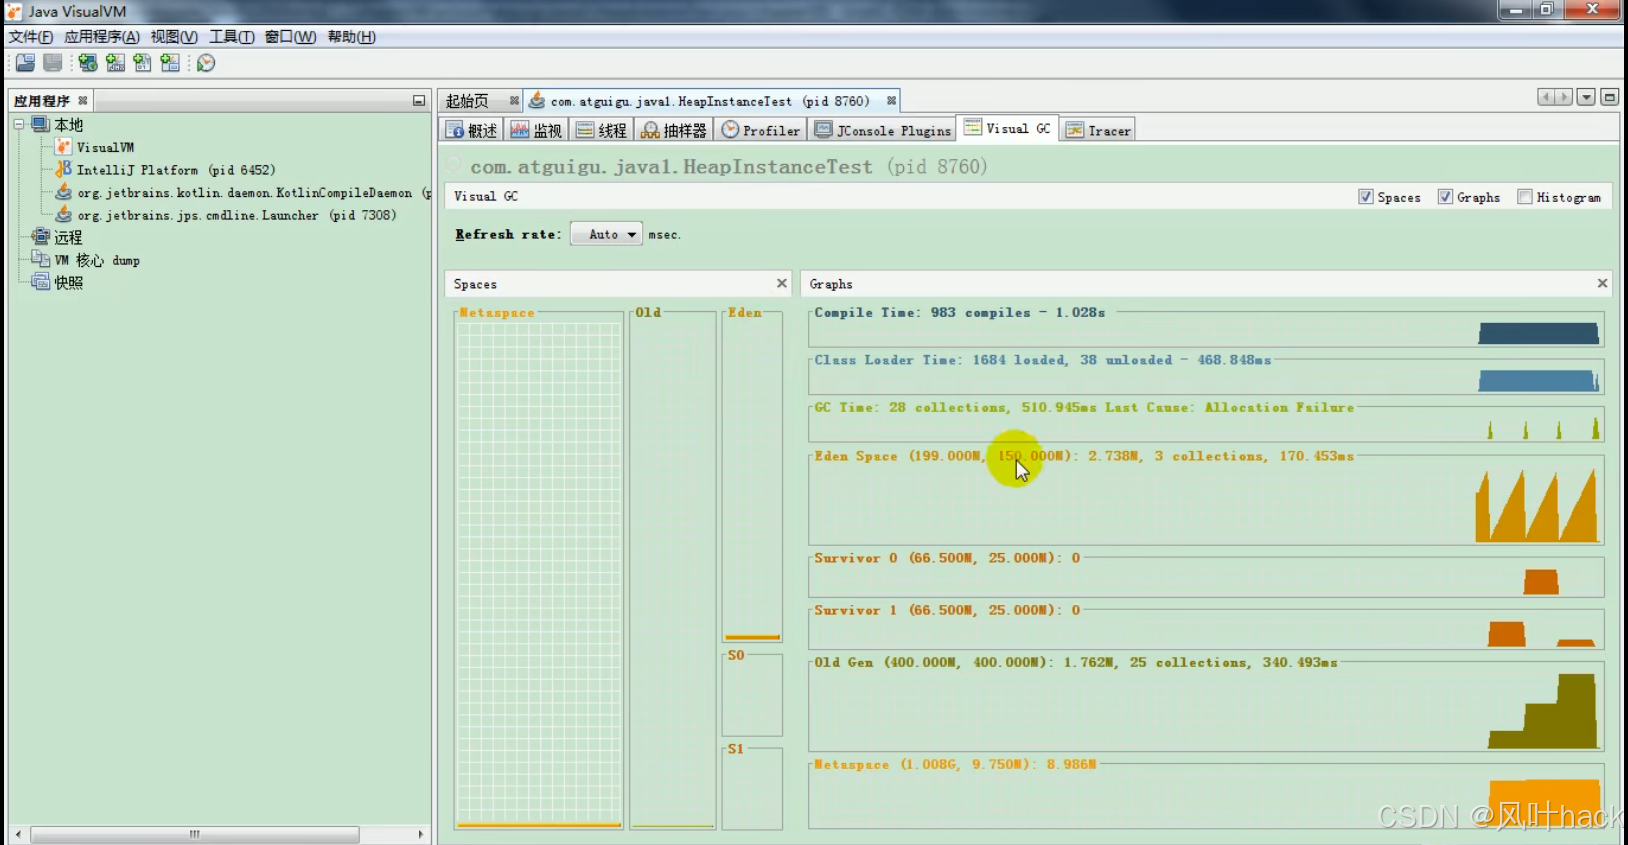Viewport: 1628px width, 845px height.
Task: Click the greyed Save toolbar icon
Action: pyautogui.click(x=53, y=63)
